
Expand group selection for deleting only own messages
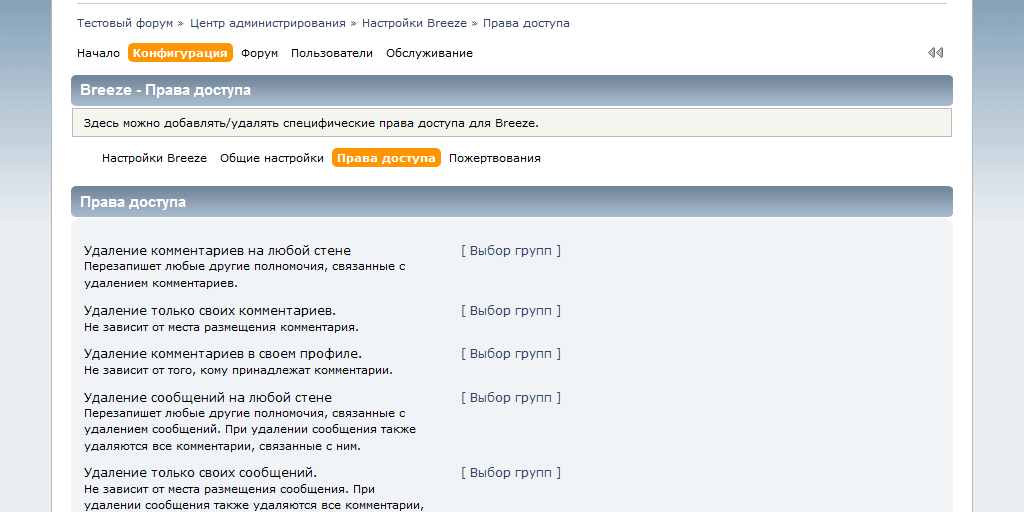coord(511,473)
